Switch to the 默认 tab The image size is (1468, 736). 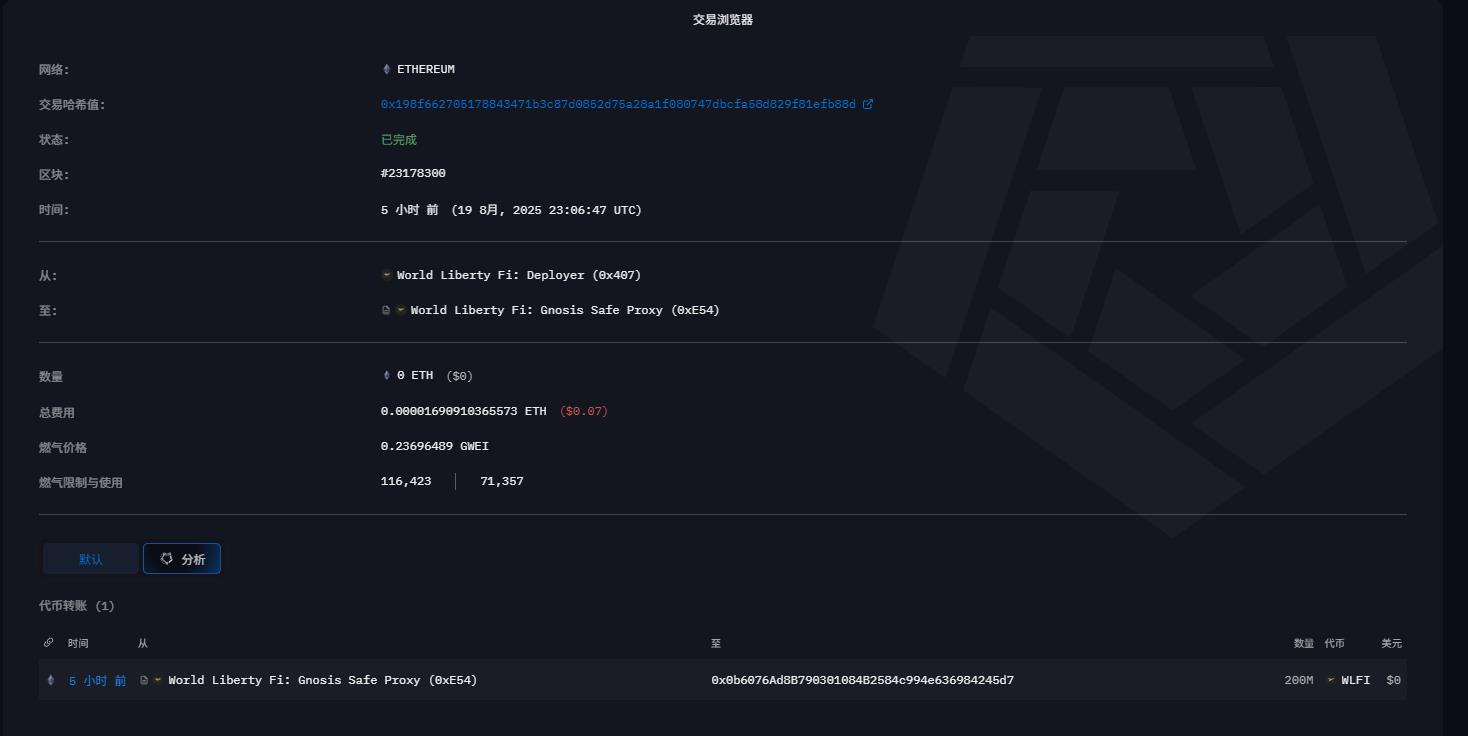91,559
